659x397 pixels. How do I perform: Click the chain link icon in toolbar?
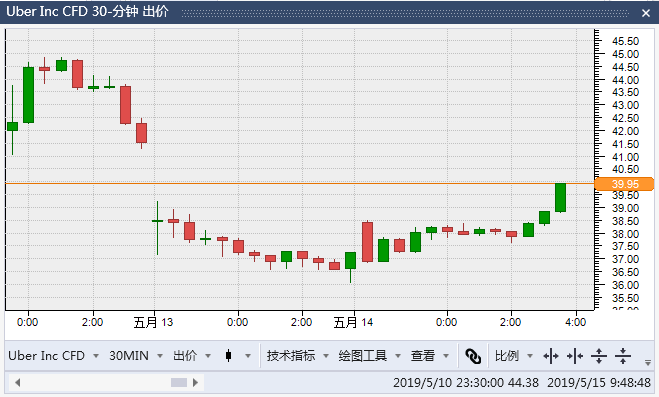pyautogui.click(x=473, y=356)
